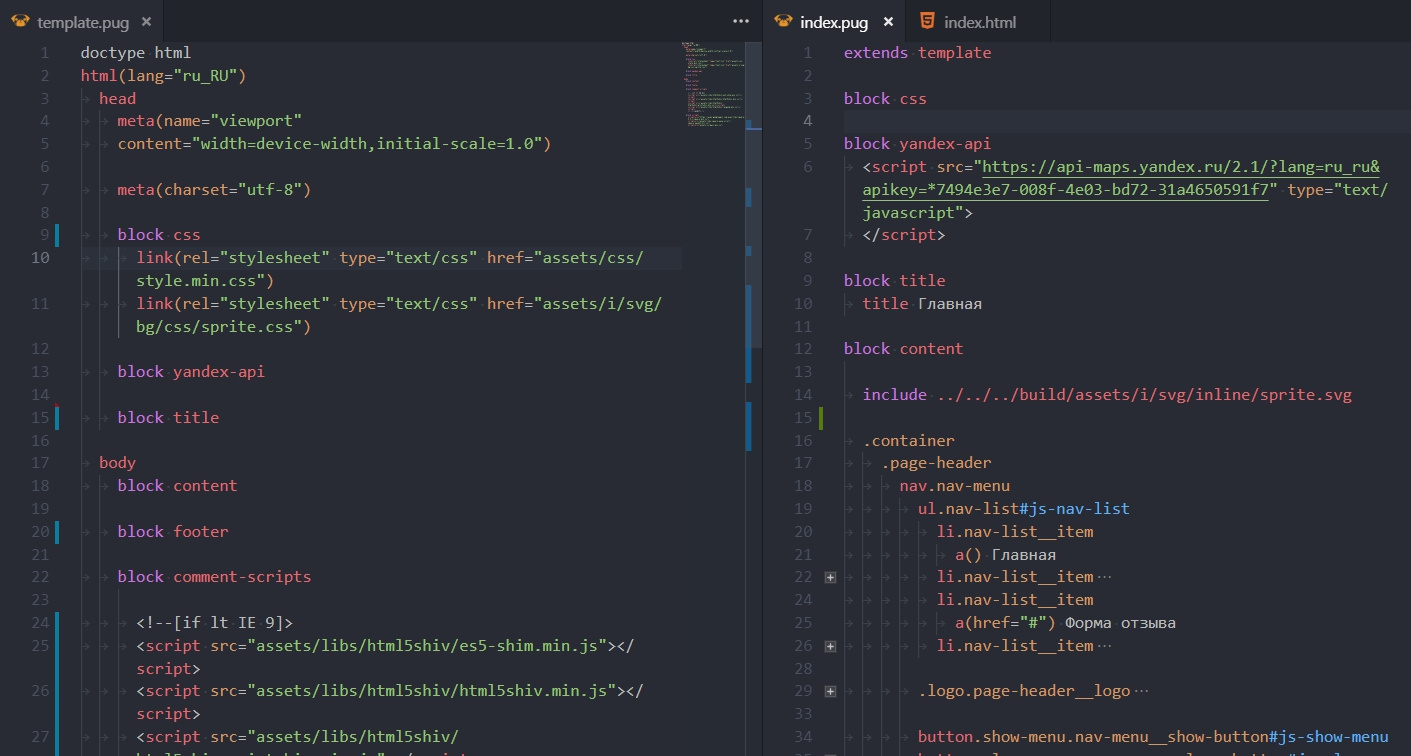1411x756 pixels.
Task: Click the api-maps.yandex.ru script URL
Action: pyautogui.click(x=1122, y=178)
